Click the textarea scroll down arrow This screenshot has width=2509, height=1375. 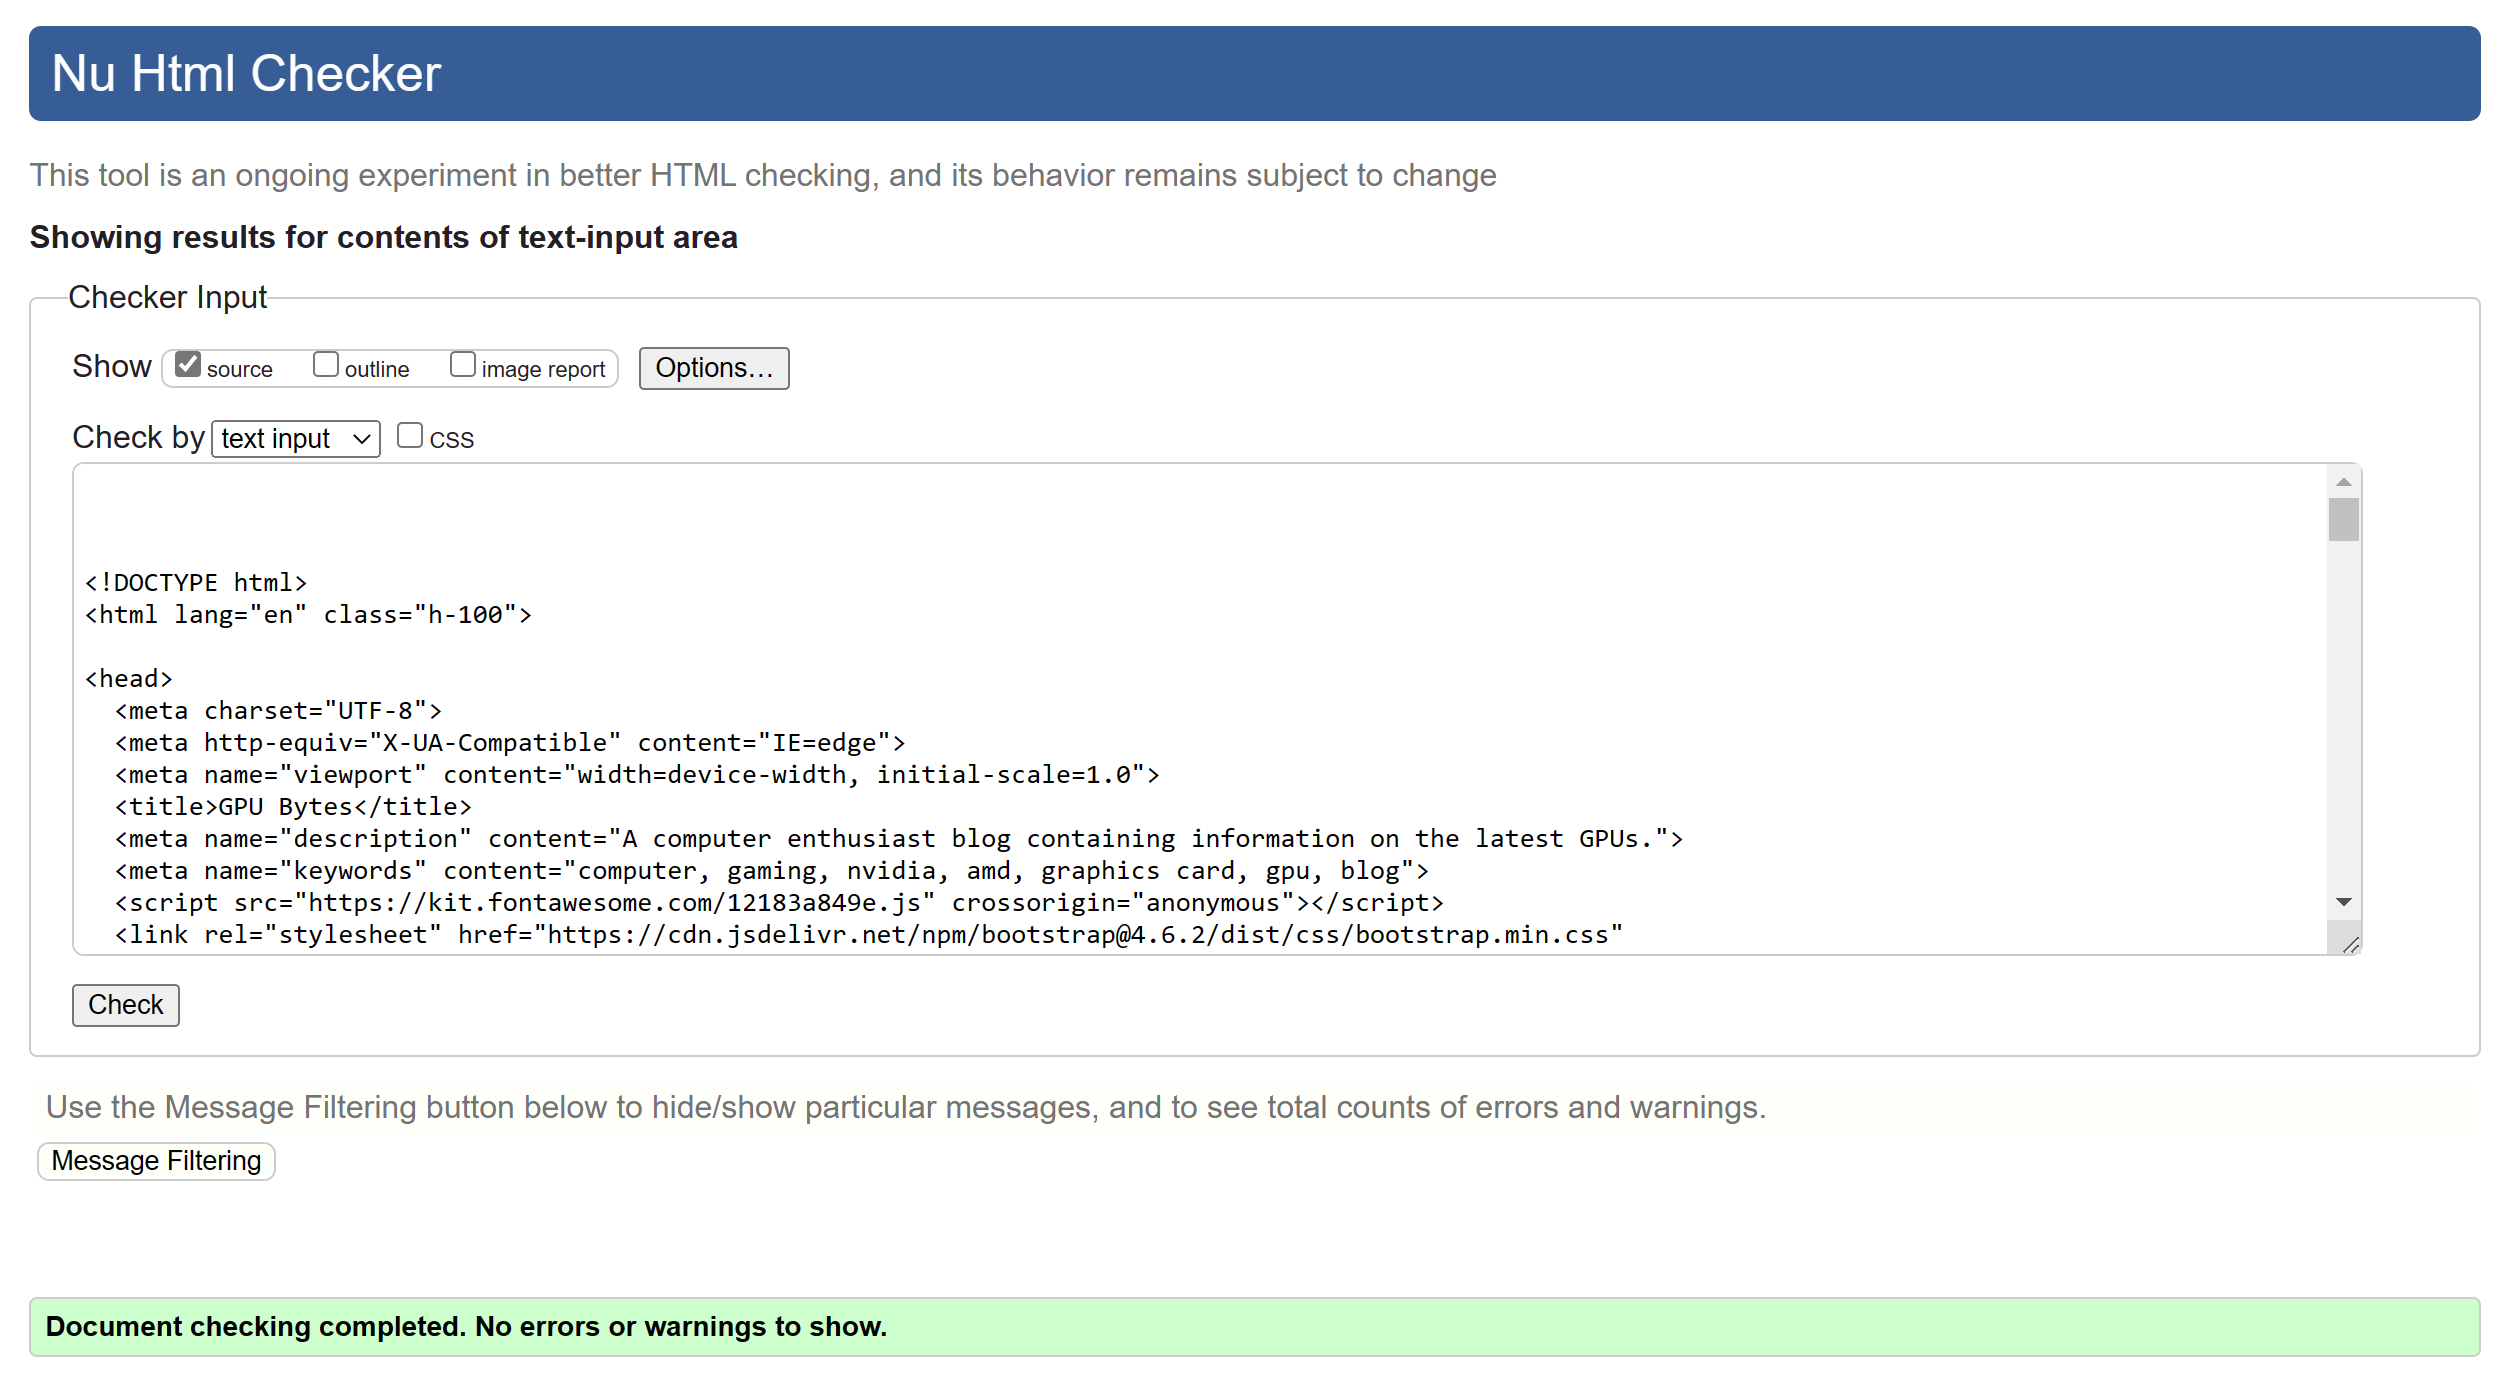pyautogui.click(x=2343, y=903)
